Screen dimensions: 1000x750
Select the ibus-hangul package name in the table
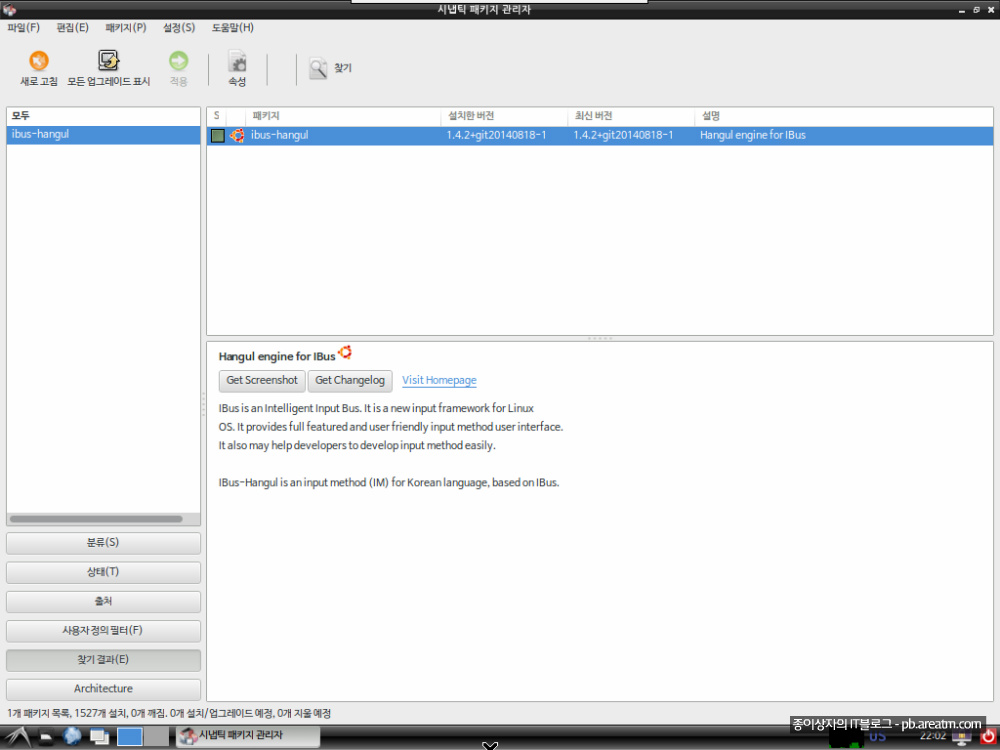click(x=279, y=135)
